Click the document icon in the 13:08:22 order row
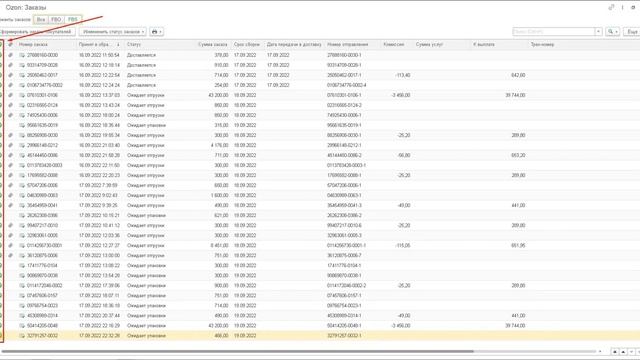Screen dimensions: 640x360 [x=22, y=265]
